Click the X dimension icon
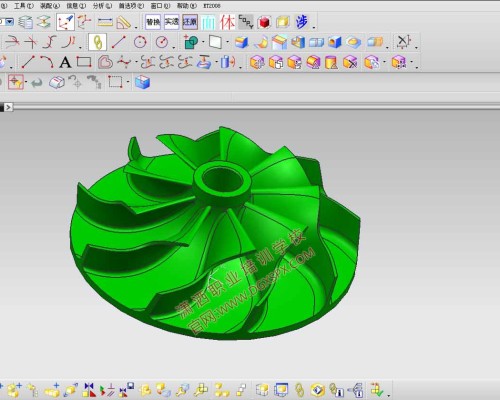 [403, 42]
